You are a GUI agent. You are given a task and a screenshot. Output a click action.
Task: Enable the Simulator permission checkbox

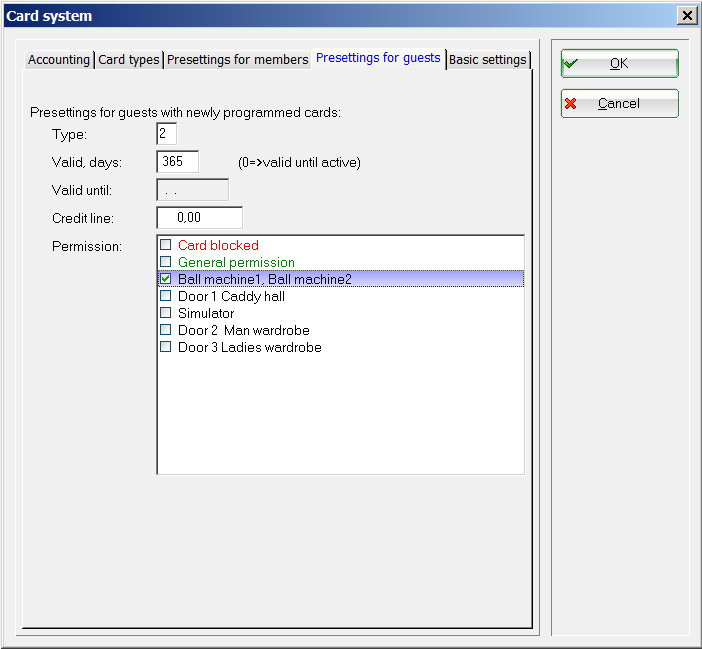[x=166, y=312]
